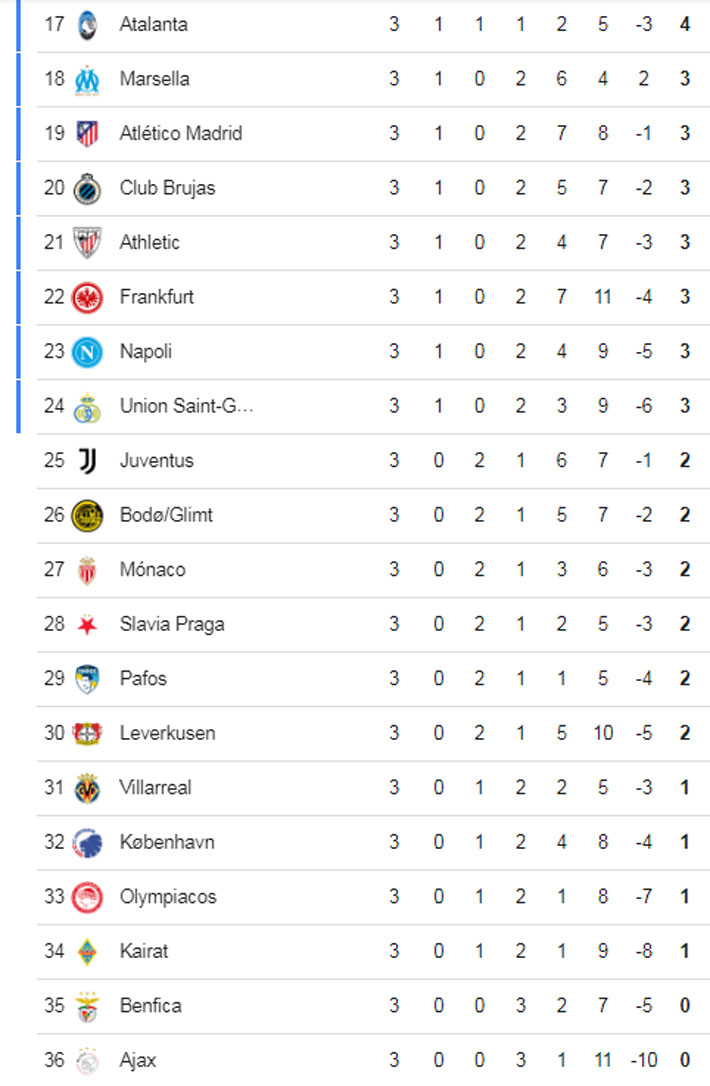This screenshot has height=1086, width=710.
Task: Select the Juventus J logo
Action: click(88, 461)
